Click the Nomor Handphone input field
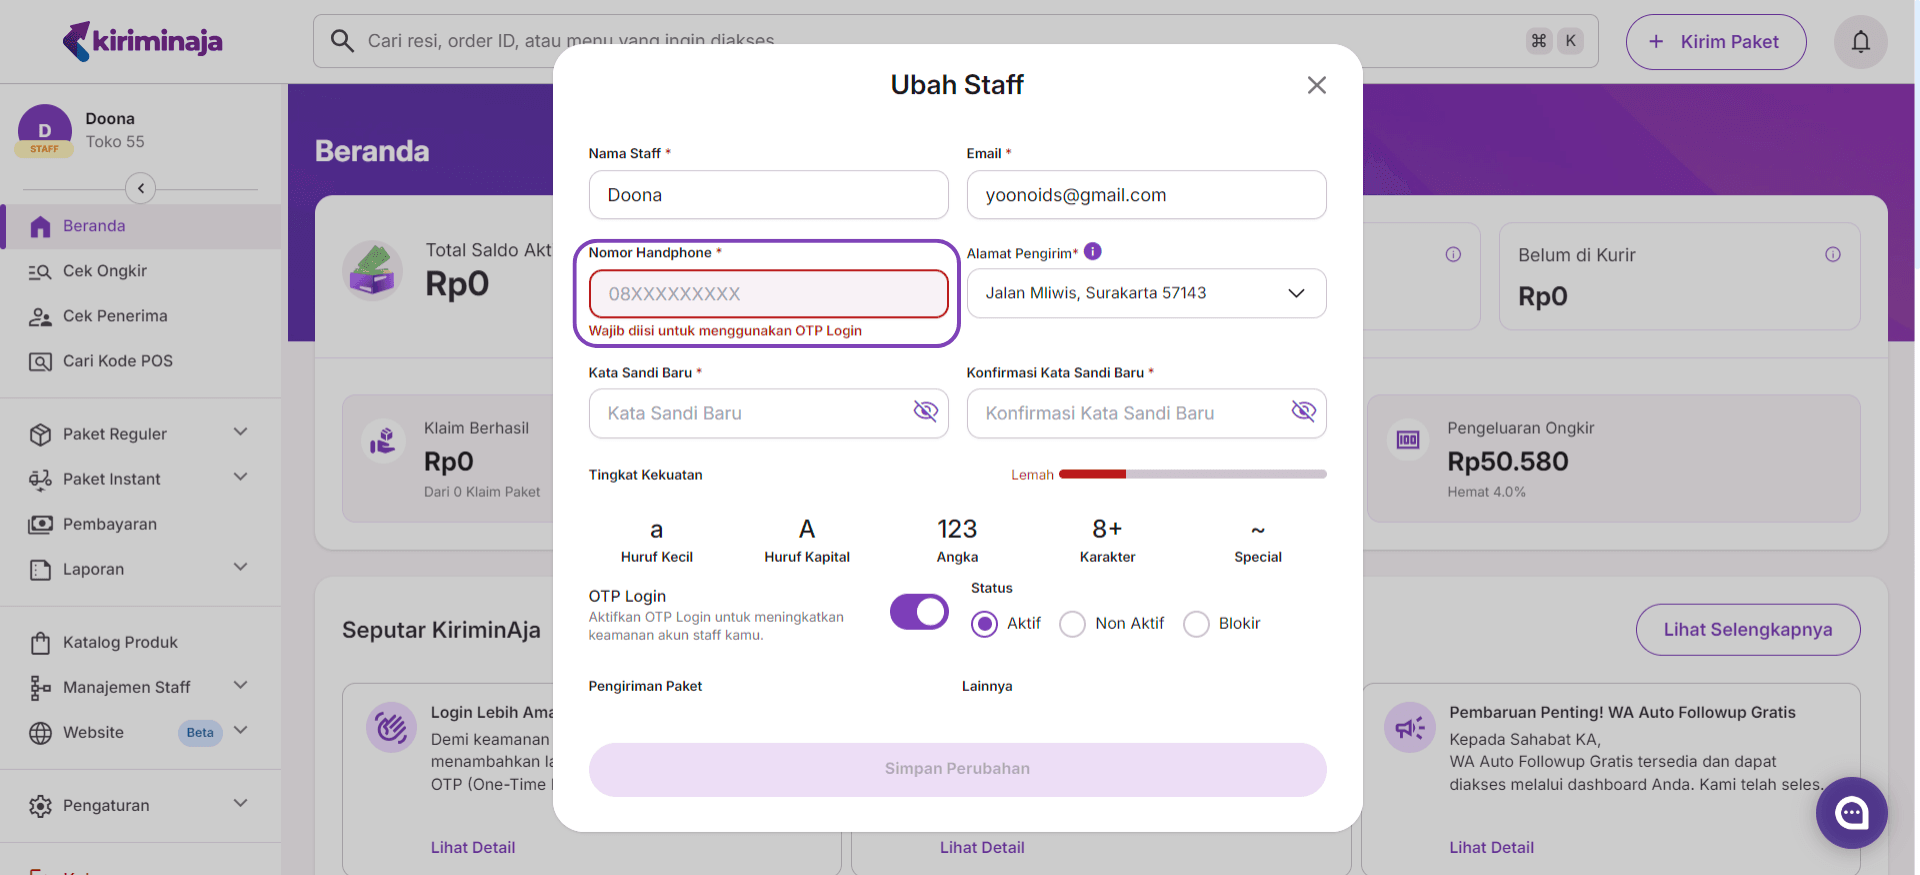Viewport: 1920px width, 875px height. 768,294
